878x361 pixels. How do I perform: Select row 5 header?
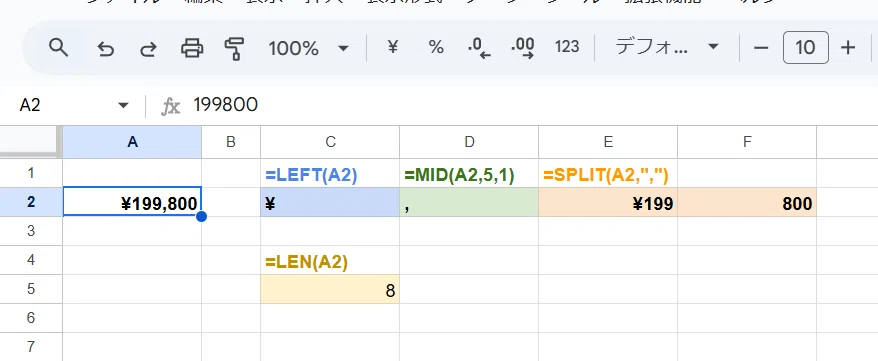pos(31,289)
